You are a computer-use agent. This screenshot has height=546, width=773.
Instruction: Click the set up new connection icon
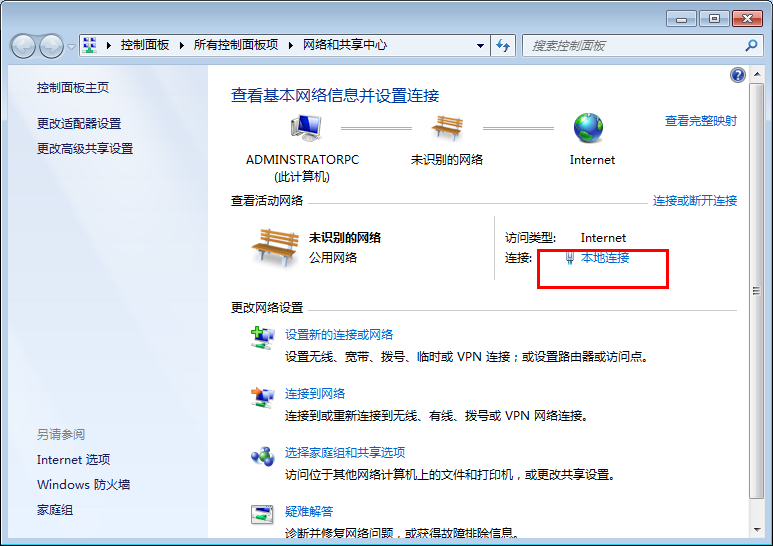pos(262,338)
